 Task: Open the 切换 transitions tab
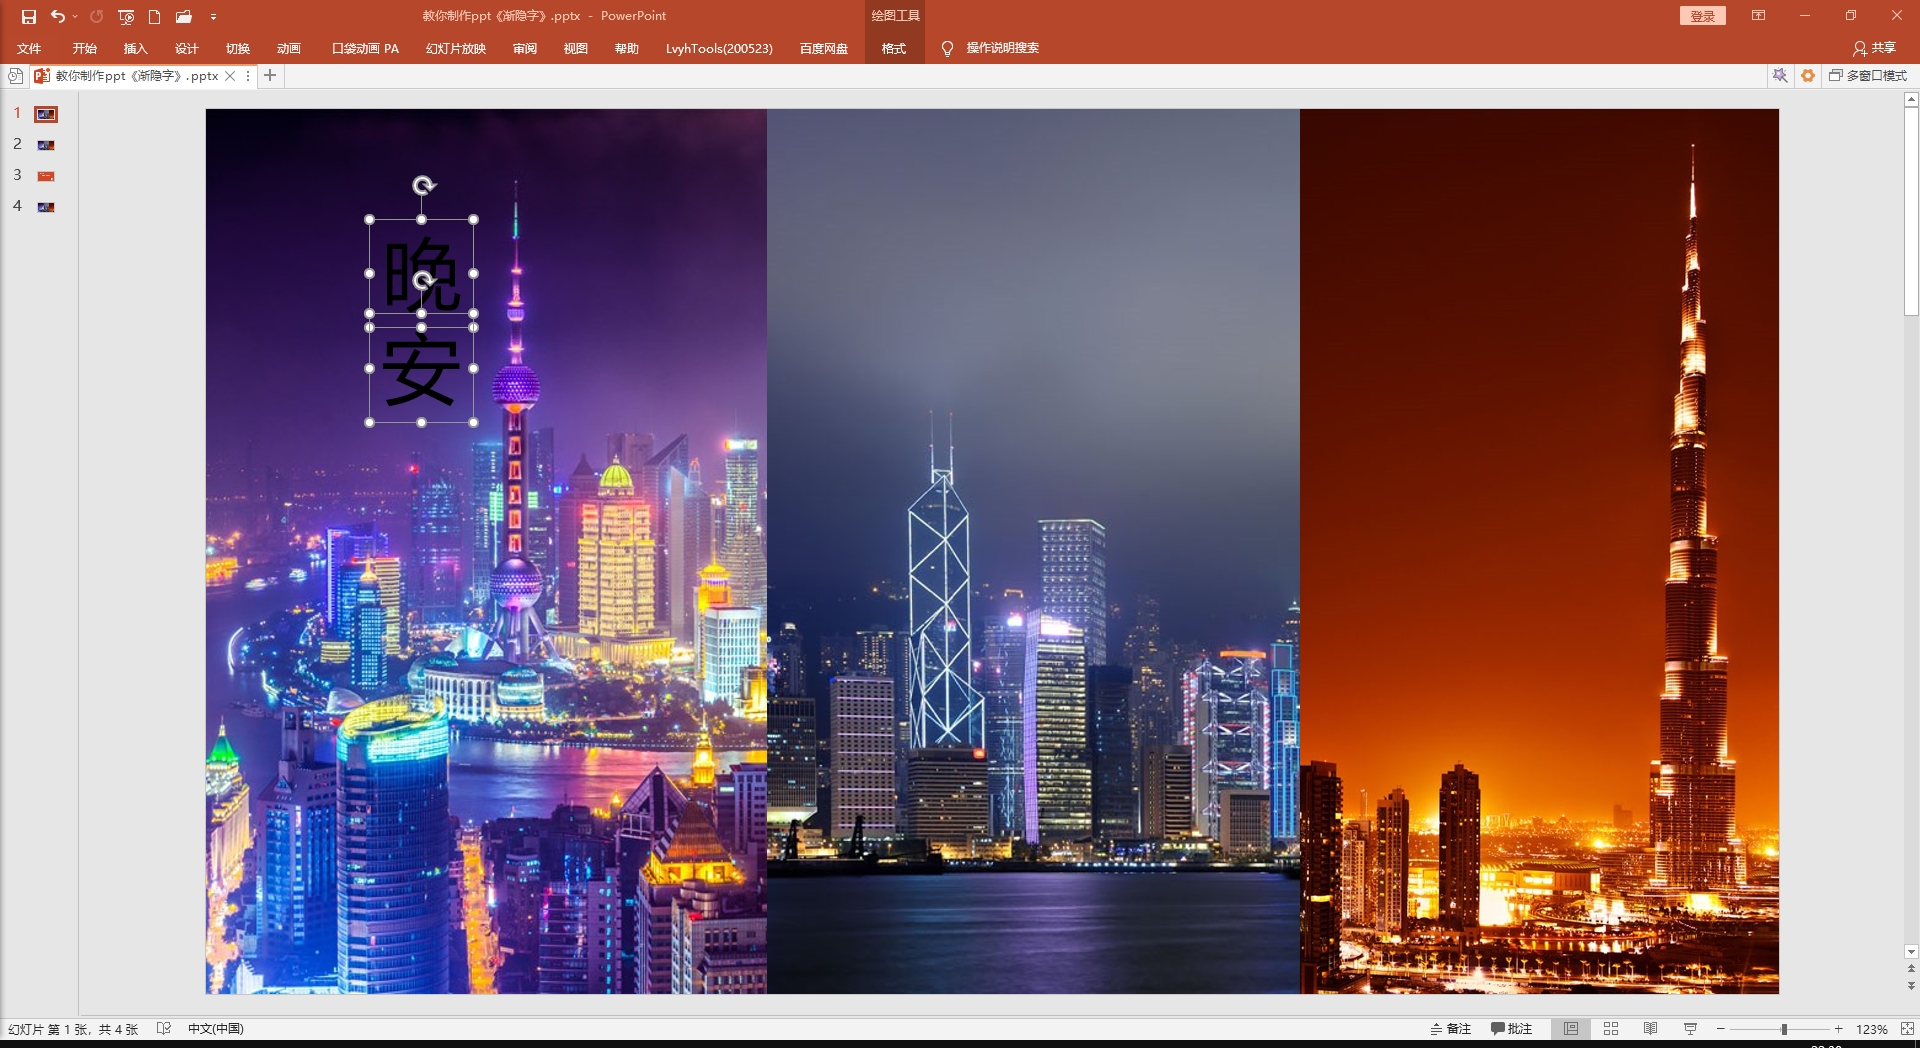pyautogui.click(x=237, y=48)
